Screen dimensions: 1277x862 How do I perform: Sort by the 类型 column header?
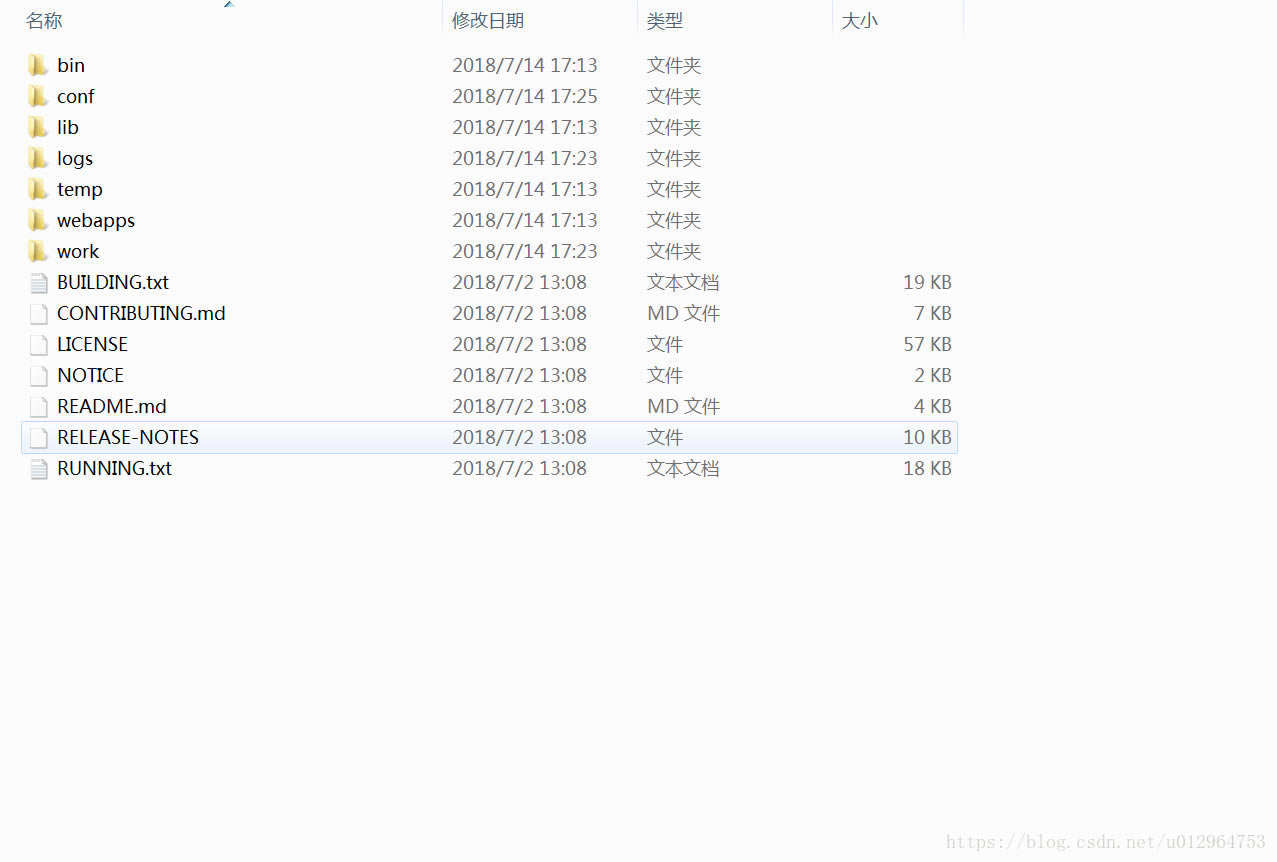coord(665,20)
